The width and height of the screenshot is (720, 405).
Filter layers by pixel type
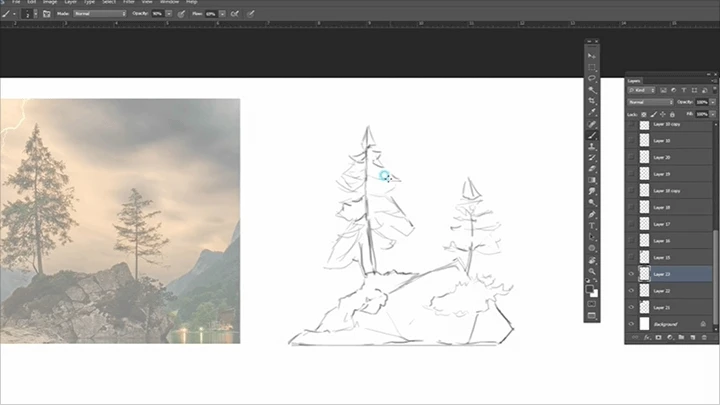pos(664,90)
